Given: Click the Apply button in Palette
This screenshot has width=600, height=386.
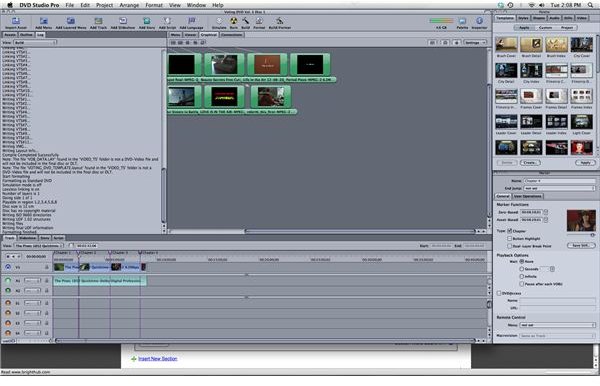Looking at the screenshot, I should tap(585, 163).
